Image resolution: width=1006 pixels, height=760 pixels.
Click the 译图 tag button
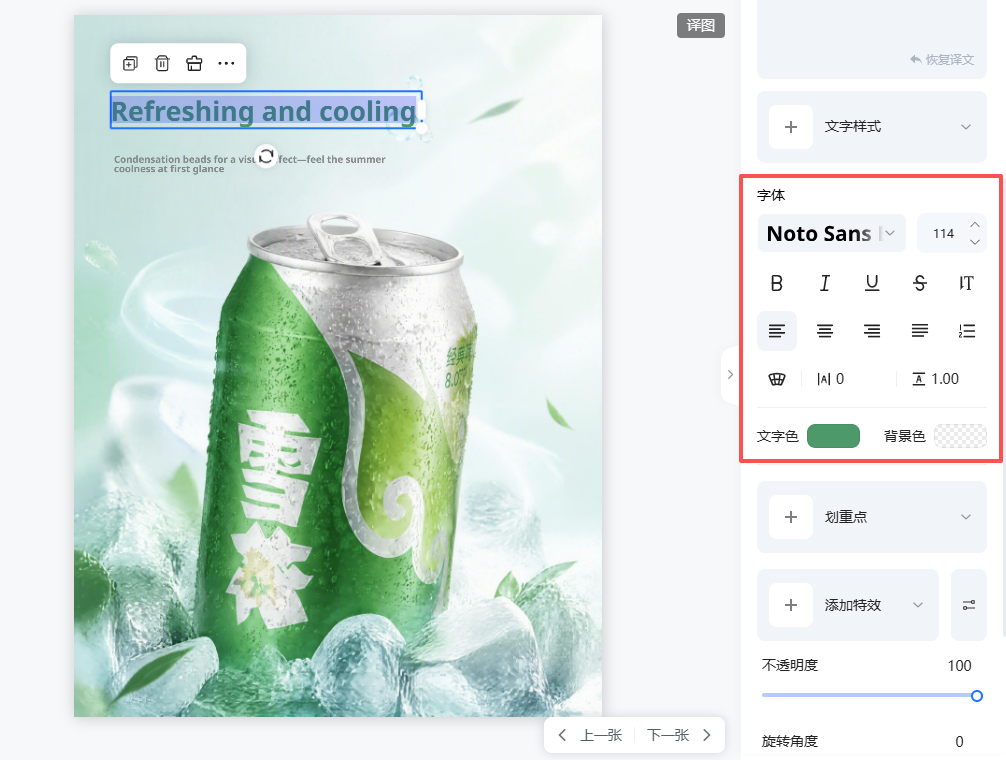(x=701, y=26)
